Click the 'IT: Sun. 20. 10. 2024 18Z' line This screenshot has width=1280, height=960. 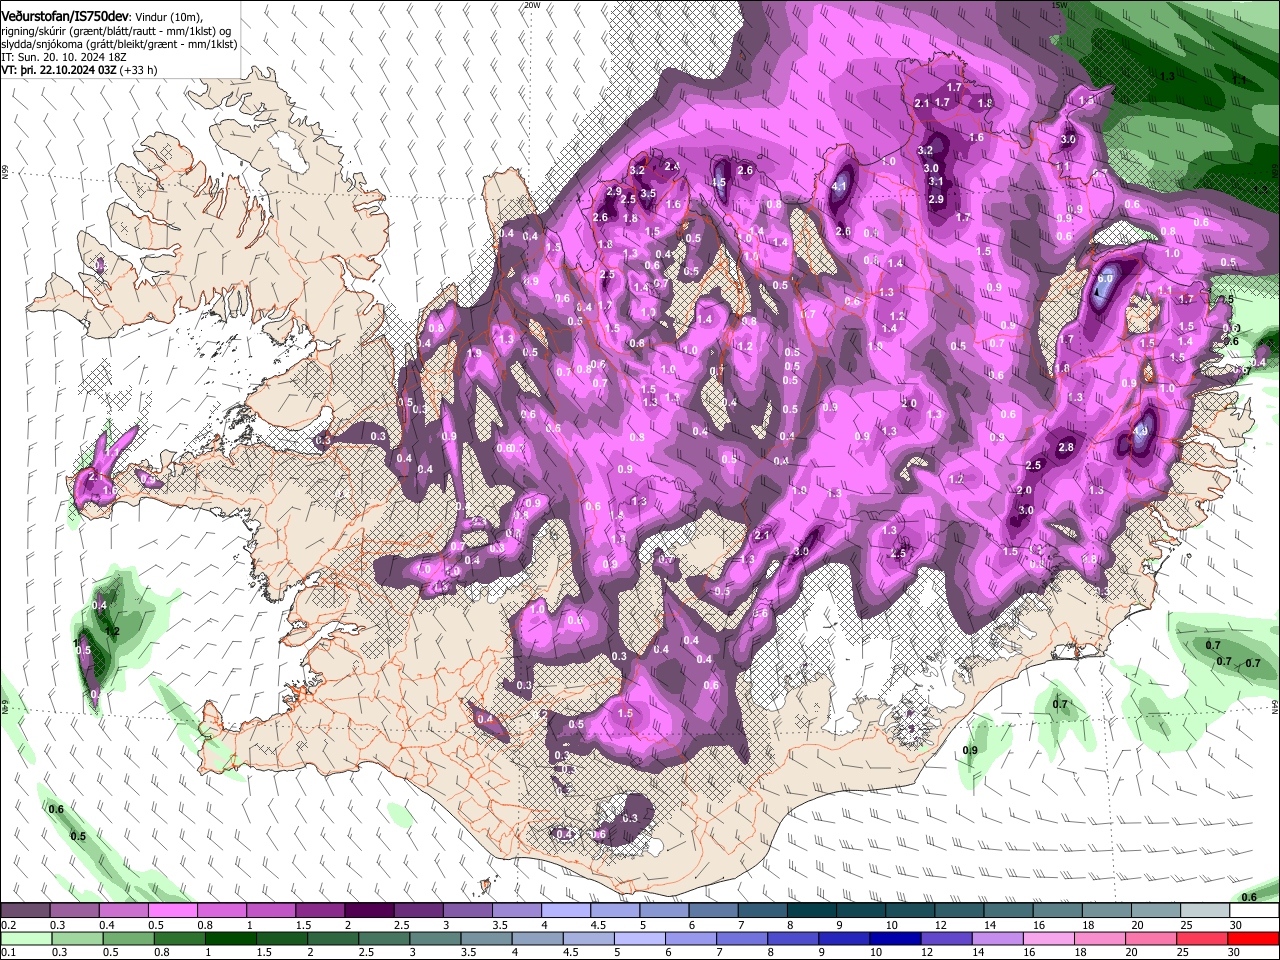click(64, 57)
